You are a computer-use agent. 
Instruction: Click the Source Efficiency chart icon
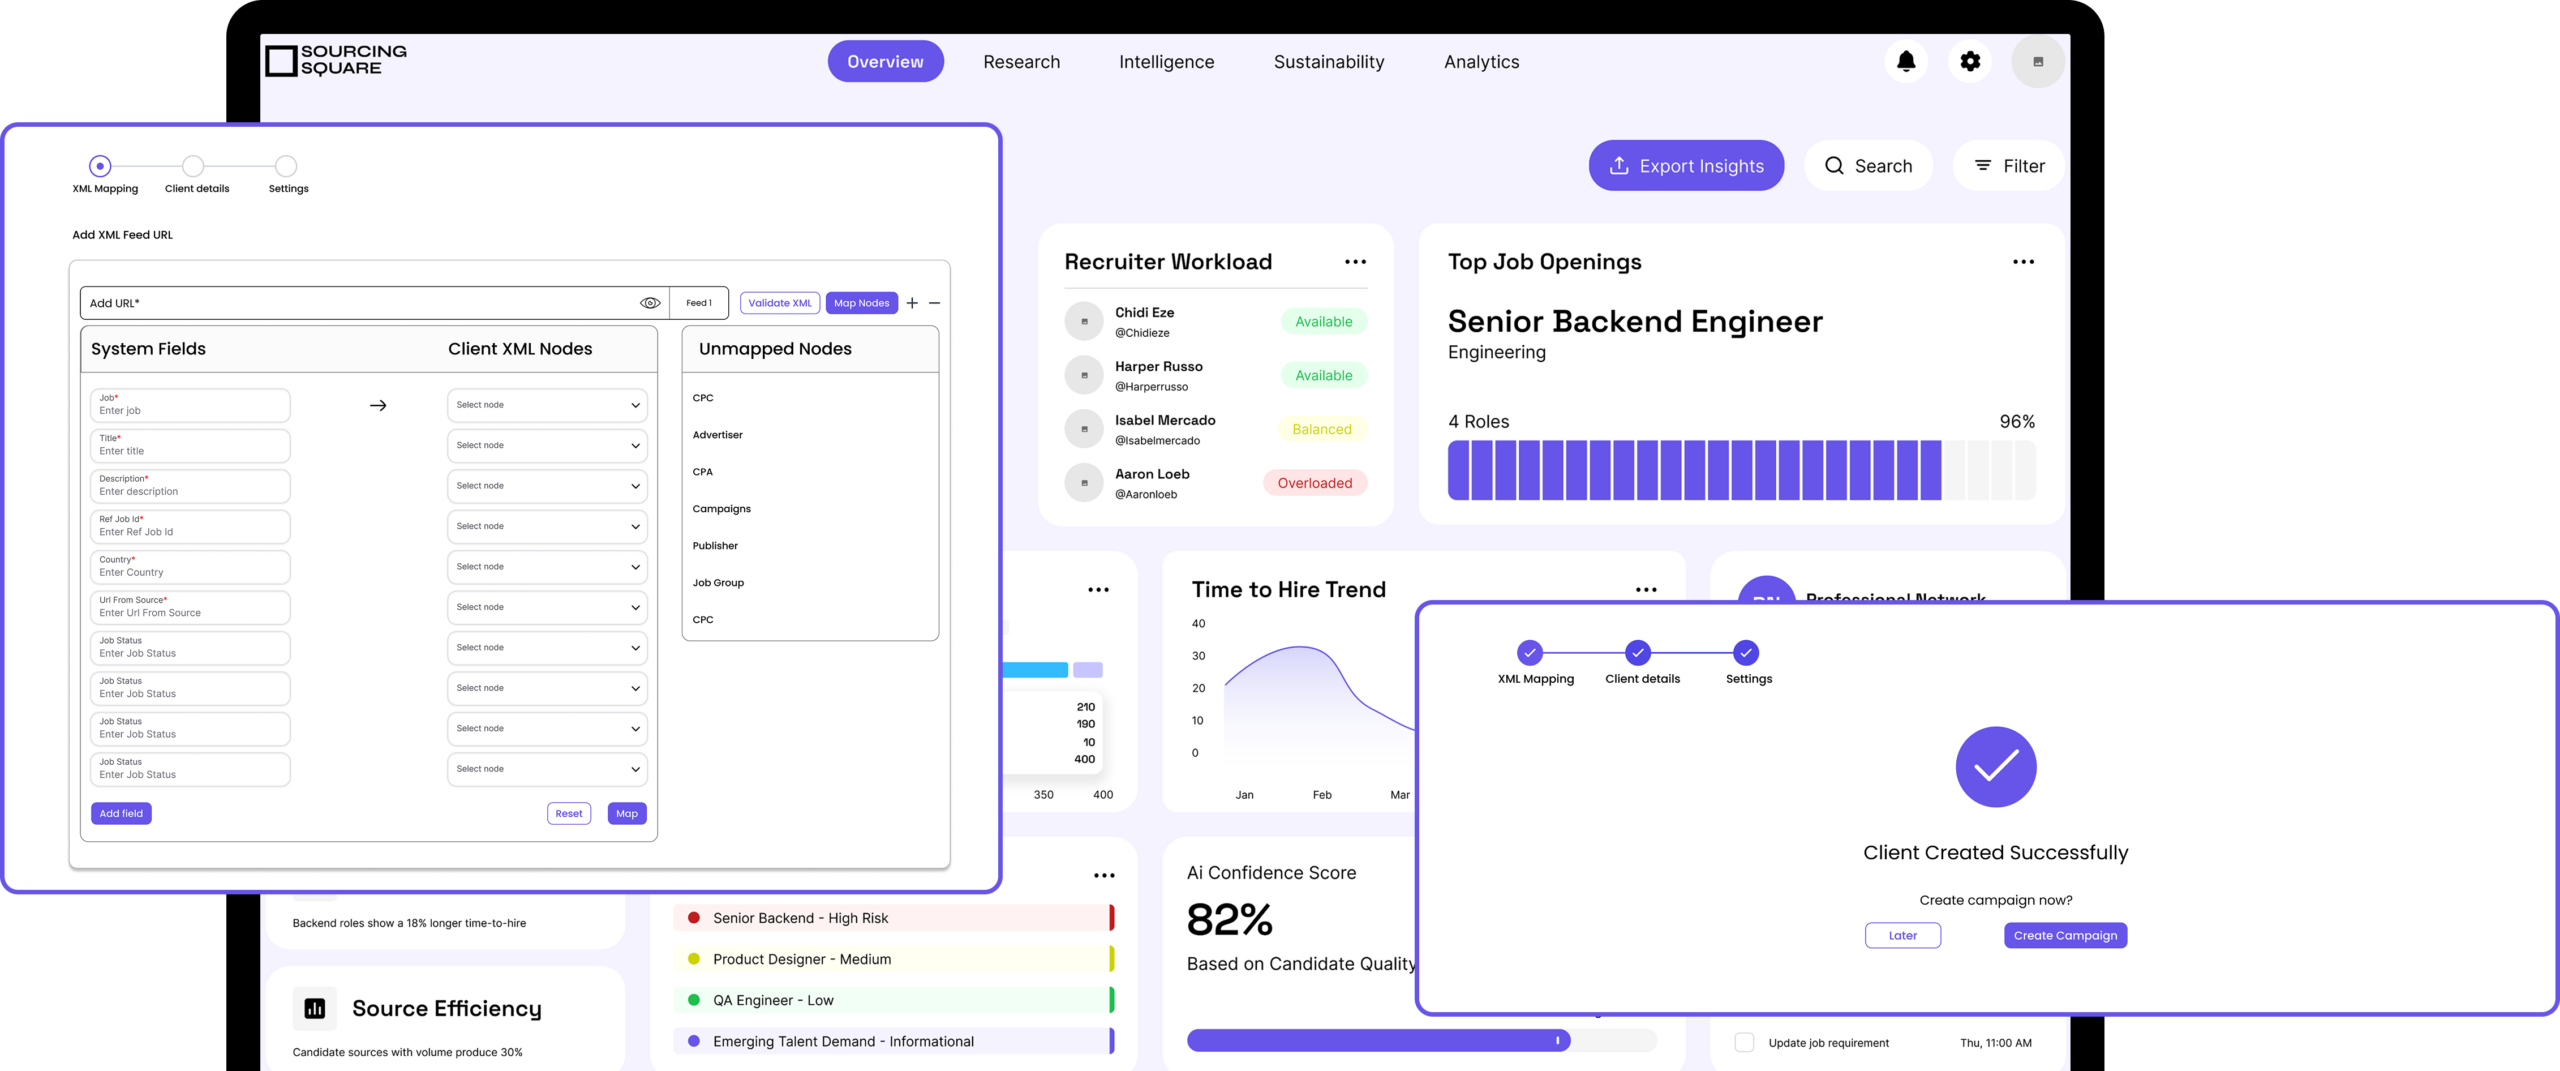pyautogui.click(x=315, y=1008)
